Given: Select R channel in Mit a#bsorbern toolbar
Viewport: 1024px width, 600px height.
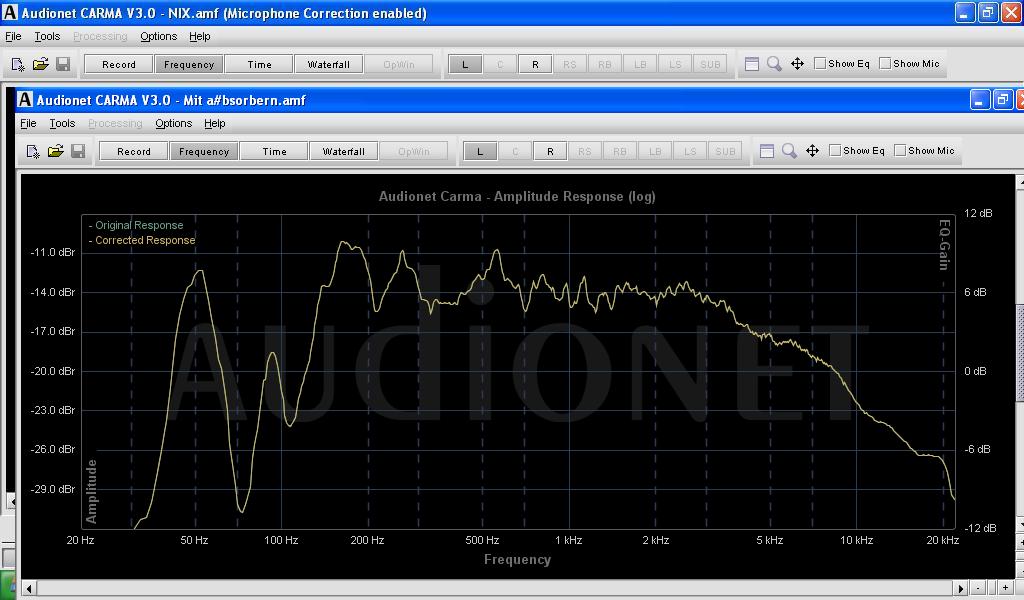Looking at the screenshot, I should coord(551,151).
